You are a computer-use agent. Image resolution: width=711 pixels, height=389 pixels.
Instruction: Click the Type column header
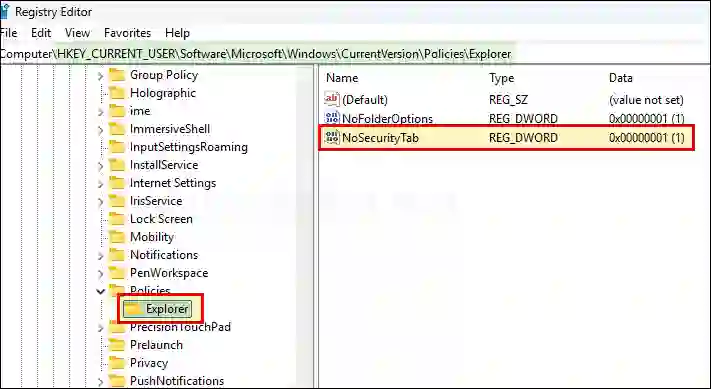pos(502,78)
